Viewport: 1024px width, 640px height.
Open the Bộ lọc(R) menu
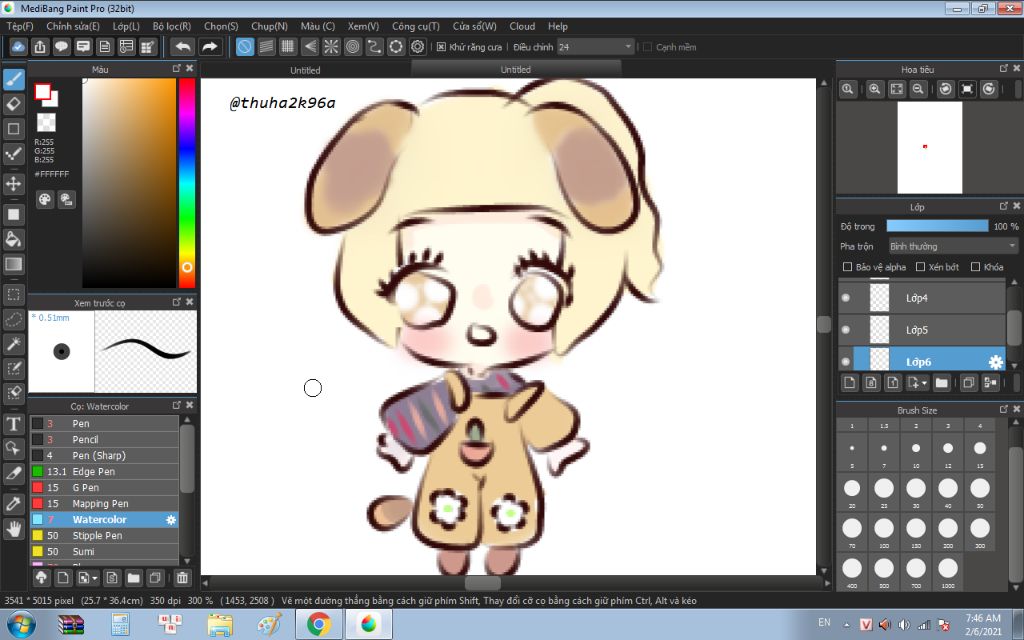pos(172,26)
